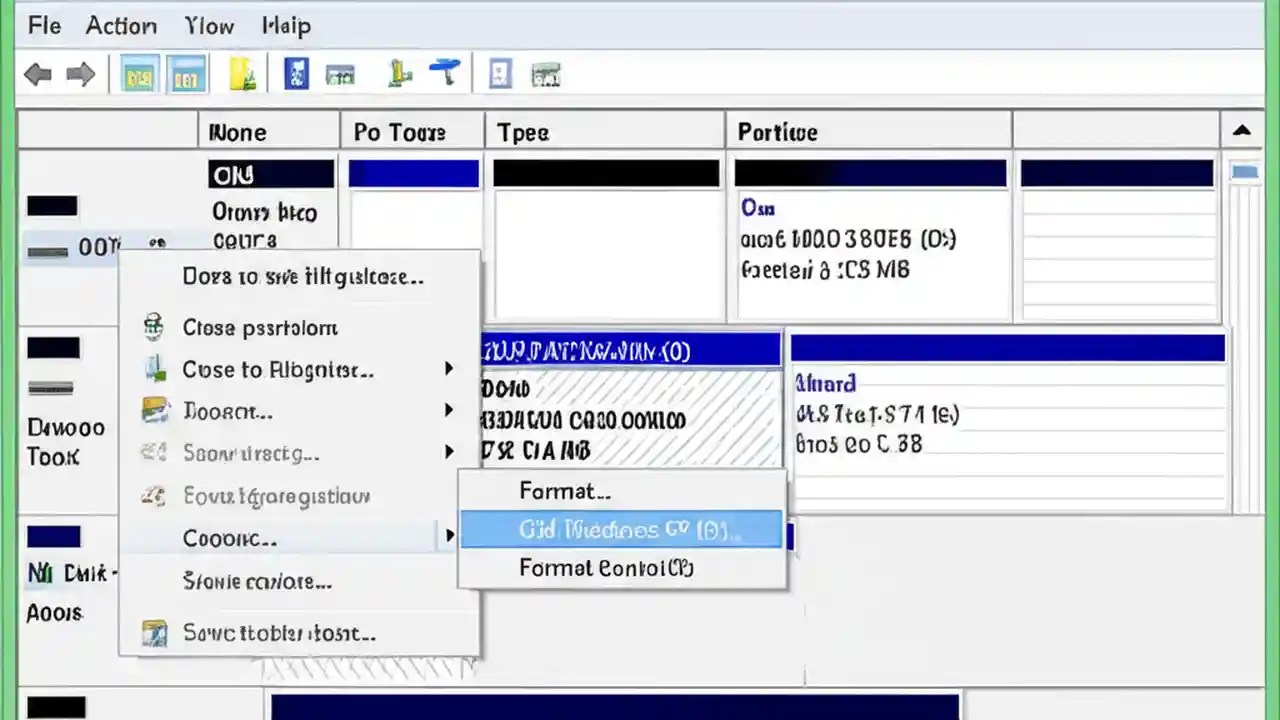This screenshot has height=720, width=1280.
Task: Open the Action menu
Action: [x=120, y=26]
